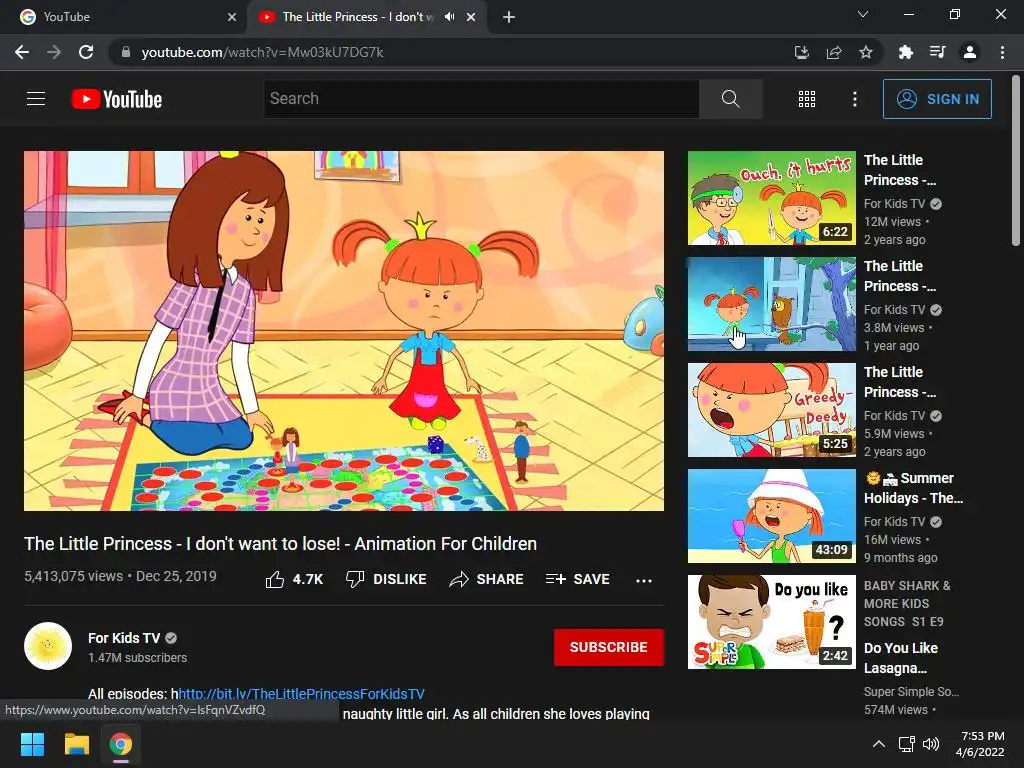
Task: Open a new browser tab
Action: [509, 17]
